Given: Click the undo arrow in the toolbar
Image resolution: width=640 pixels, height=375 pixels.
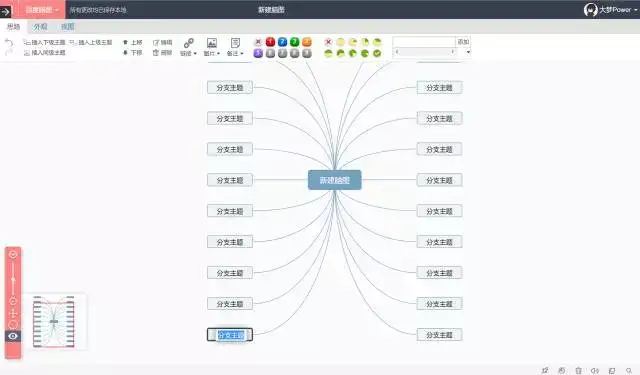Looking at the screenshot, I should 9,42.
